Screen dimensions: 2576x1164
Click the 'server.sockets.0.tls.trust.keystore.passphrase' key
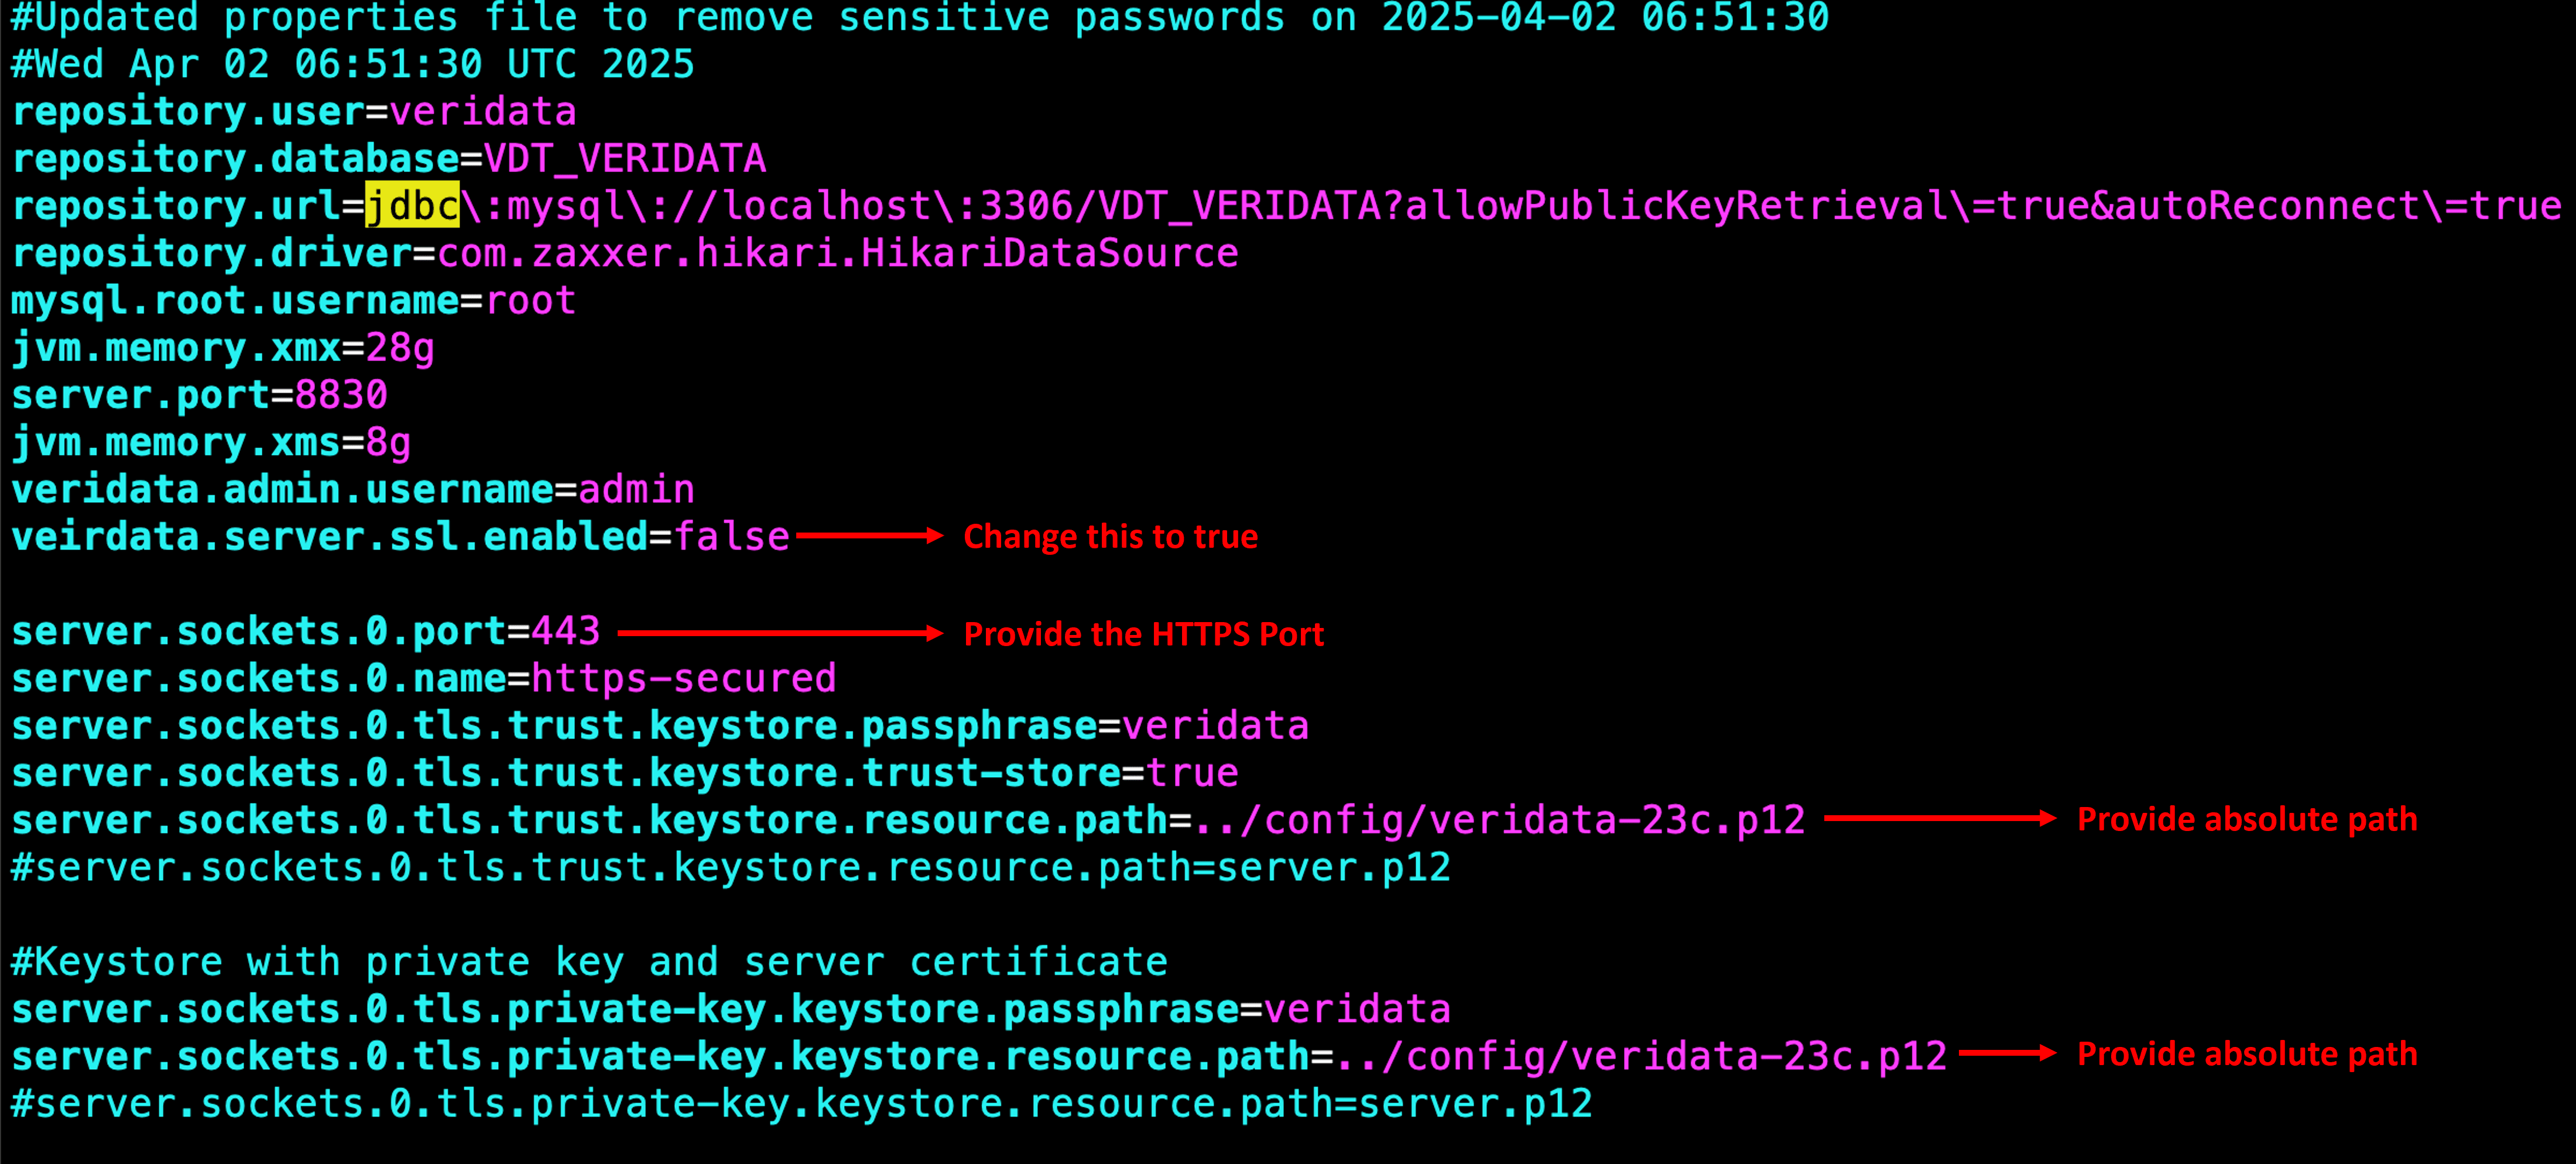555,727
